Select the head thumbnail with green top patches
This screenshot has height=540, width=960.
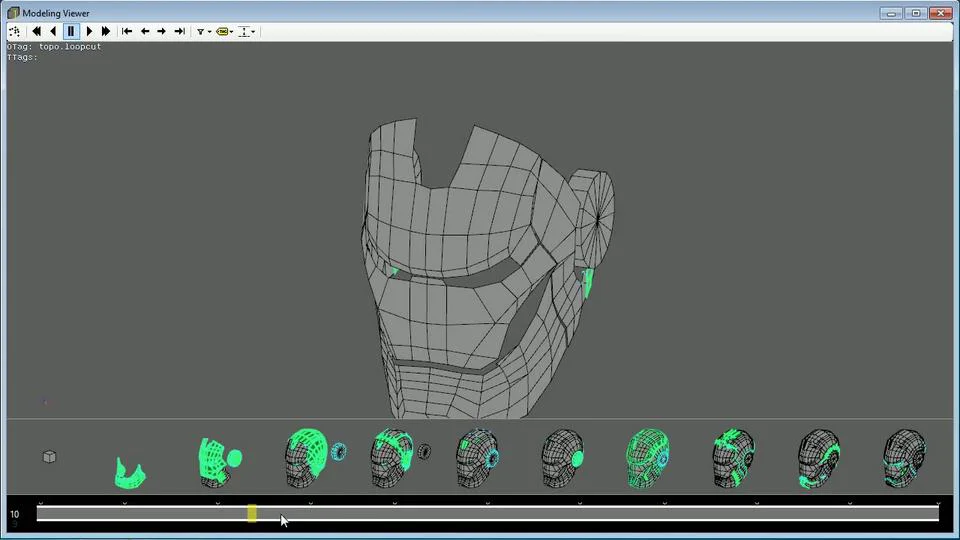tap(733, 458)
